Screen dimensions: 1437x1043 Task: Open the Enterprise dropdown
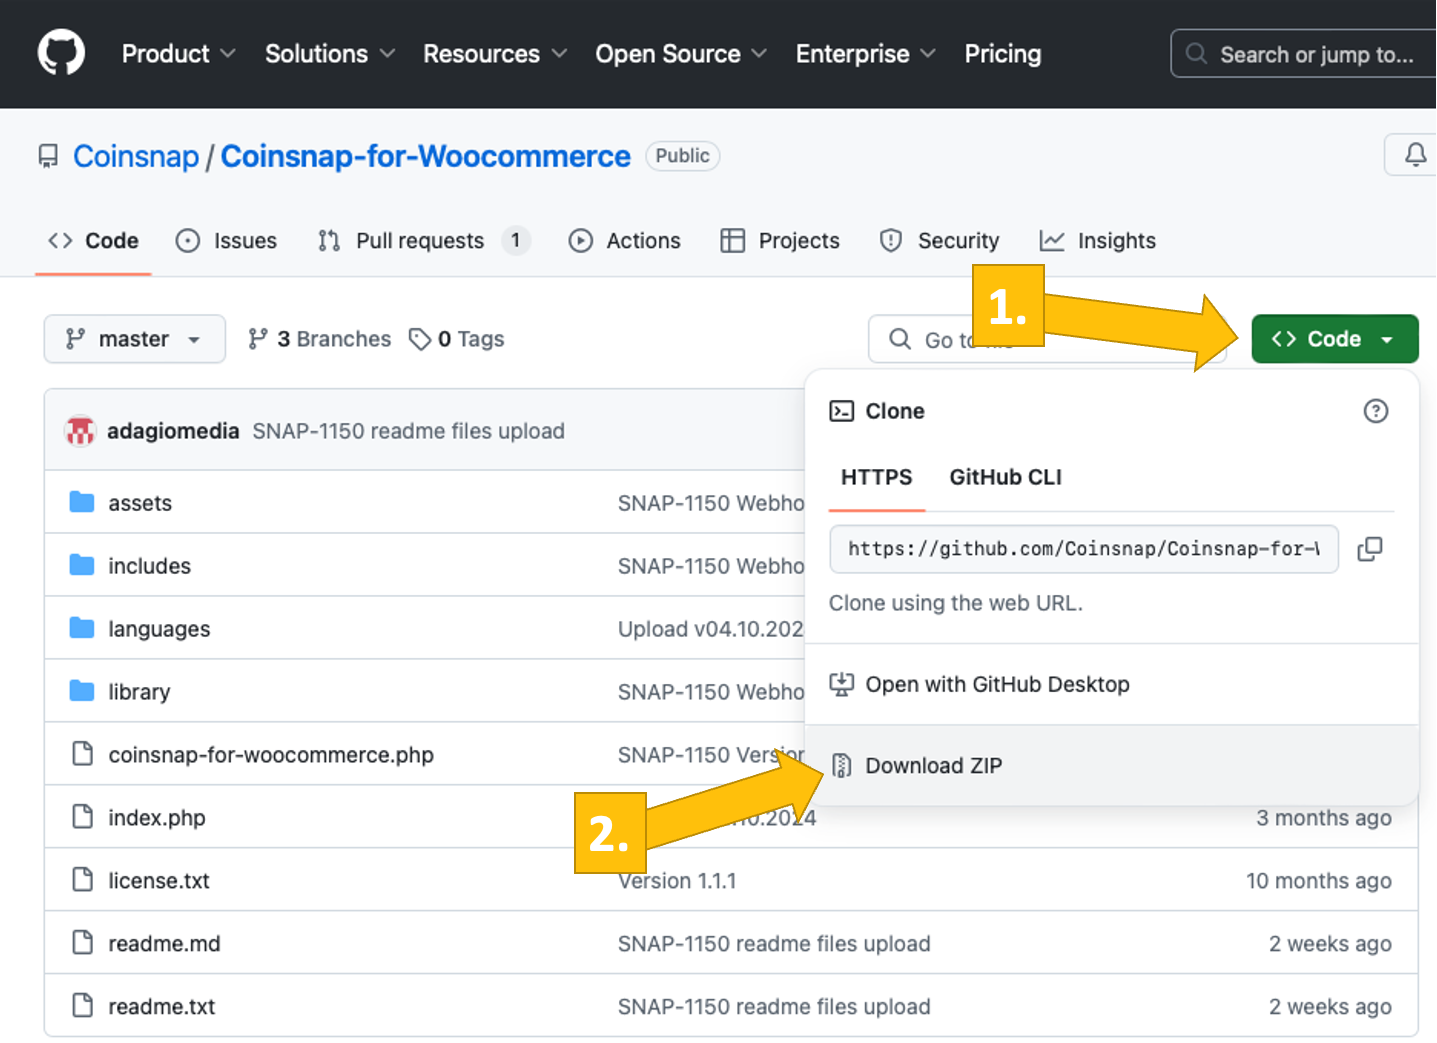[x=865, y=54]
